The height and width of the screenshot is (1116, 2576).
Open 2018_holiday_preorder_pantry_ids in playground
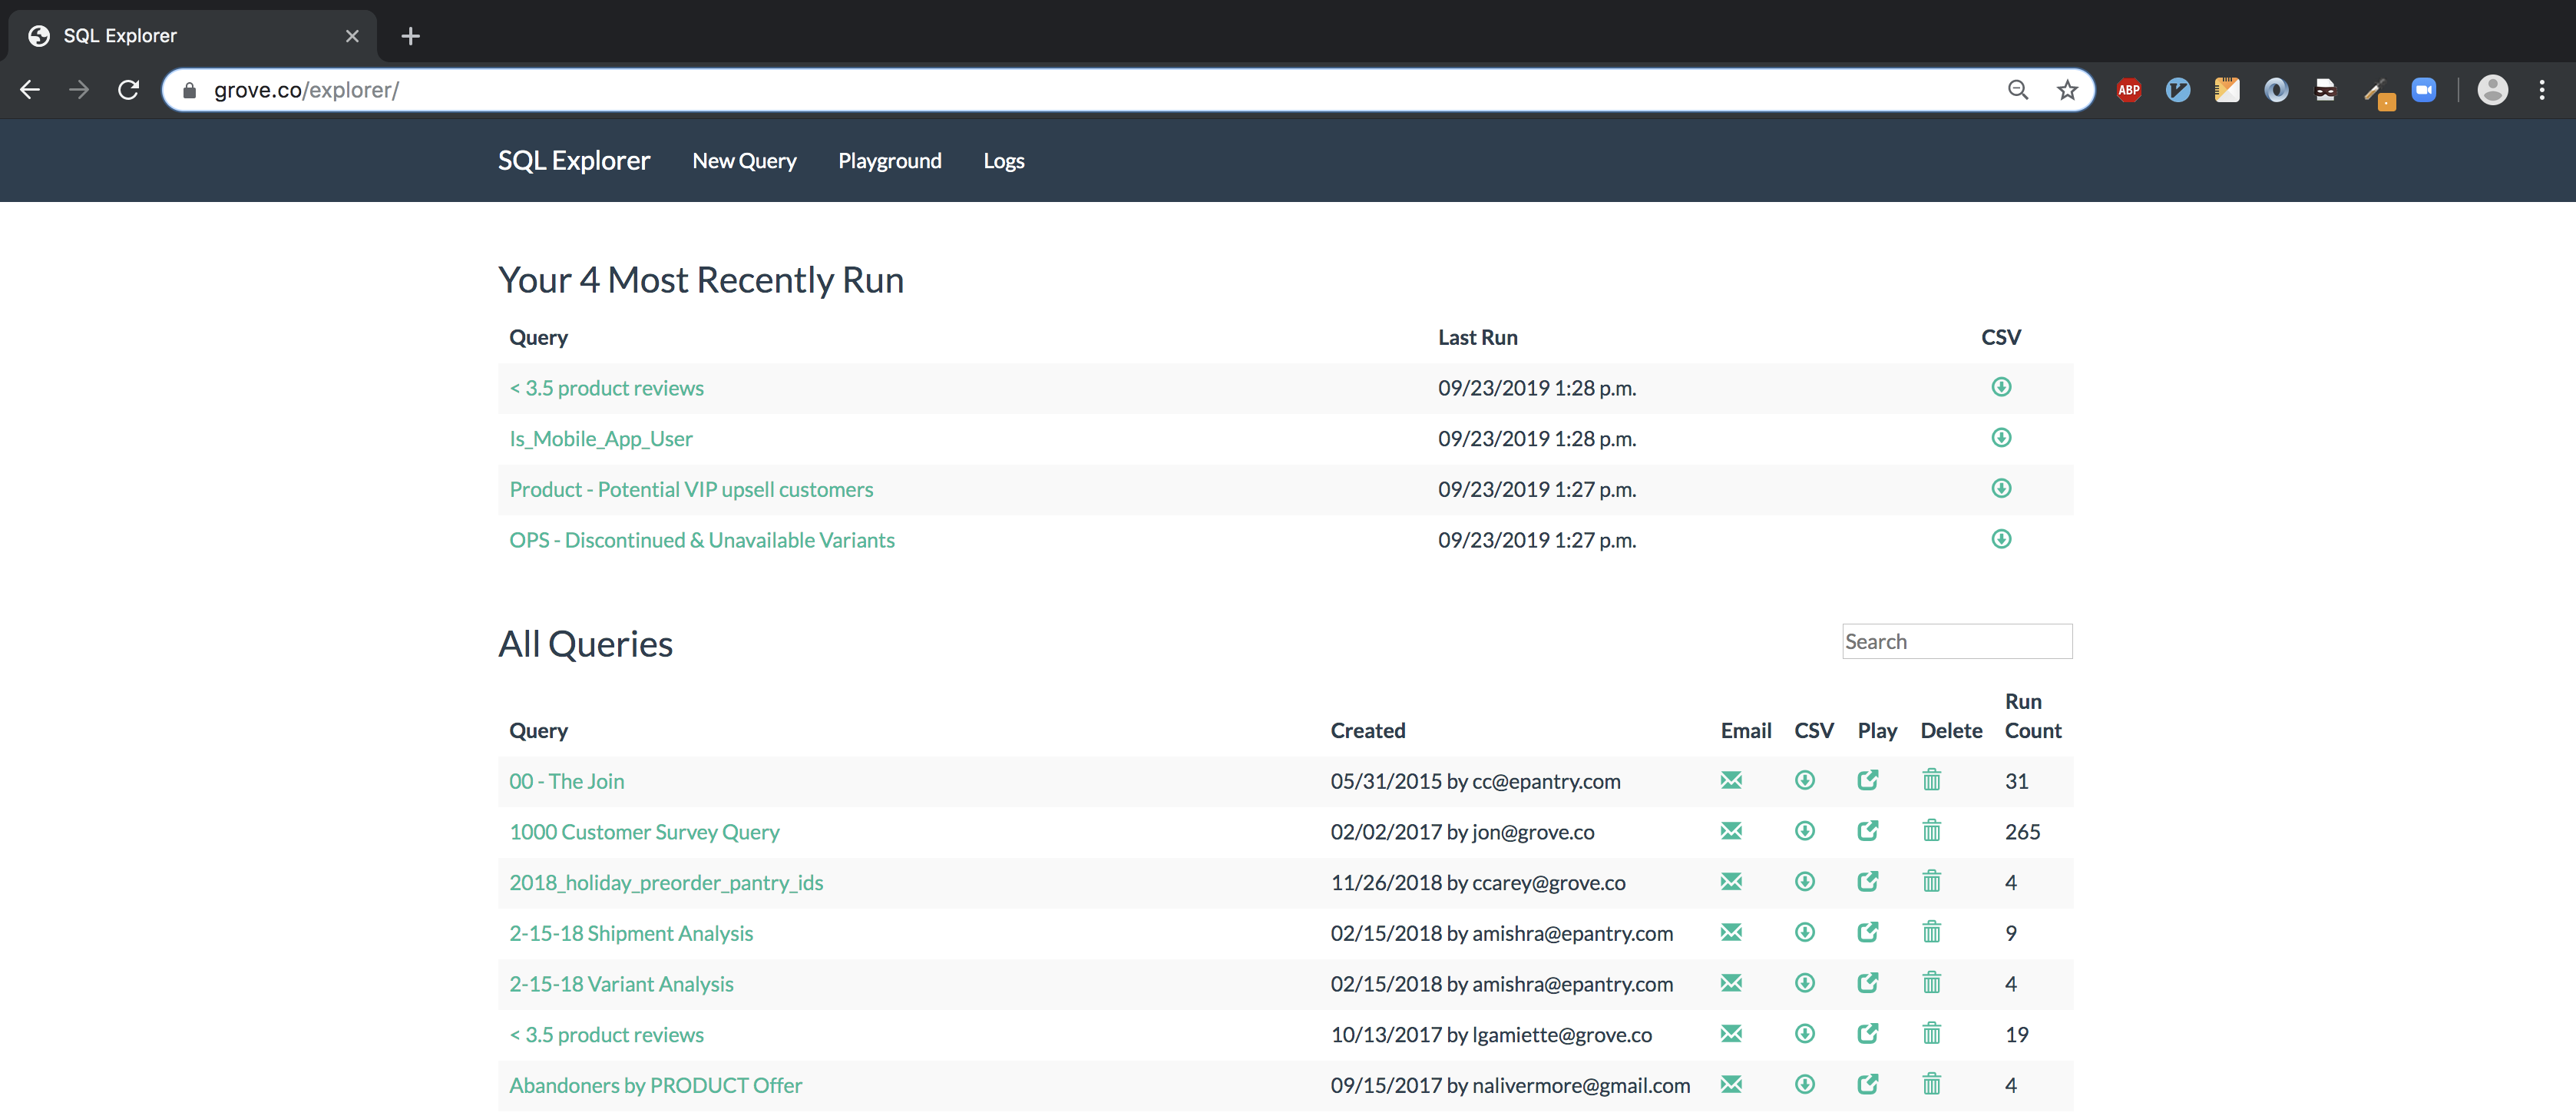pos(1867,882)
